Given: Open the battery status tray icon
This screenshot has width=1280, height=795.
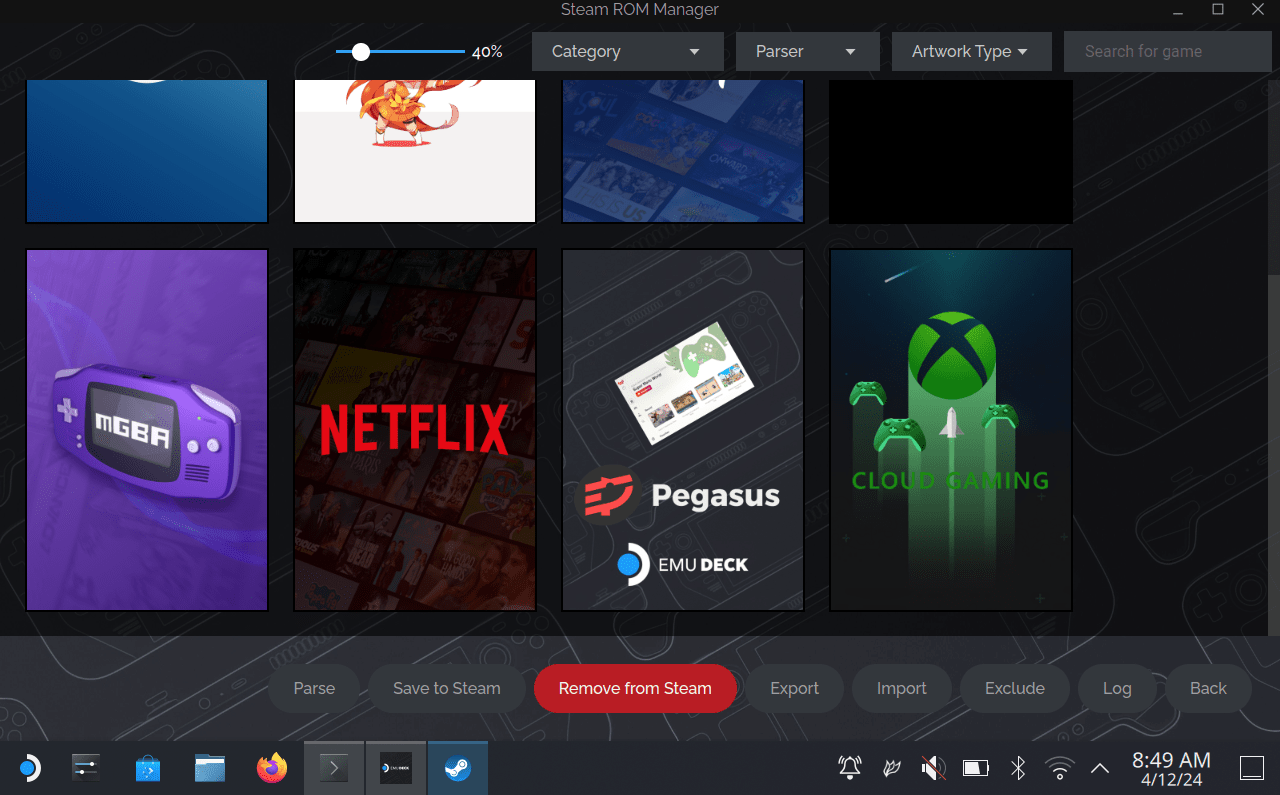Looking at the screenshot, I should (x=975, y=768).
